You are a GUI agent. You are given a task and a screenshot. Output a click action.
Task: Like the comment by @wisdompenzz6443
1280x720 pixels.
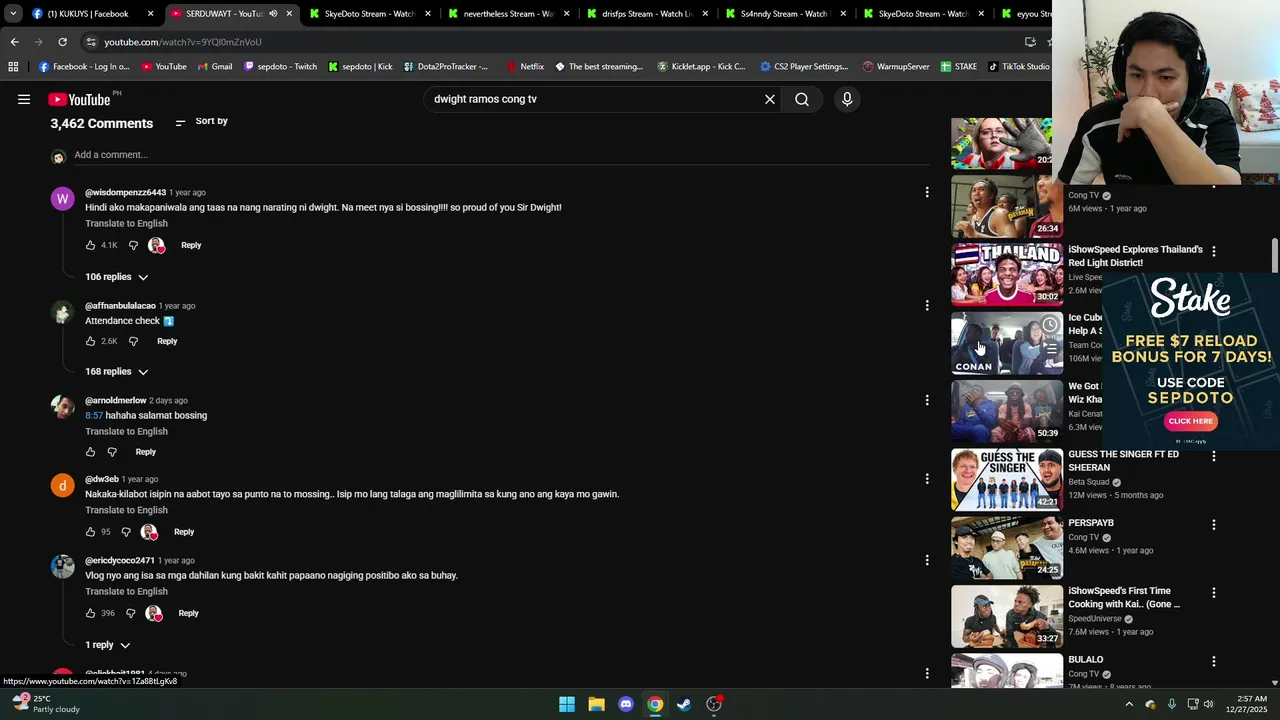(x=91, y=245)
